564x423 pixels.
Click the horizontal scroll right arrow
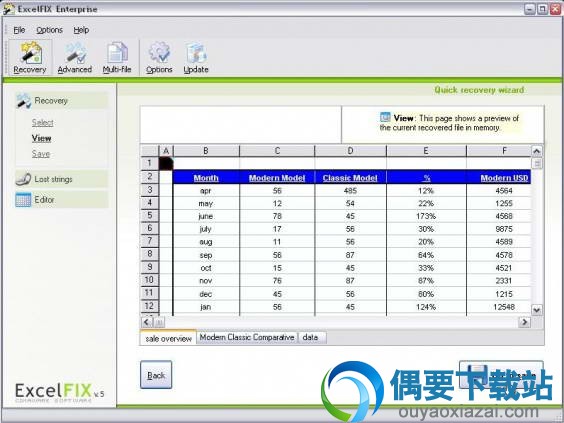tap(524, 322)
